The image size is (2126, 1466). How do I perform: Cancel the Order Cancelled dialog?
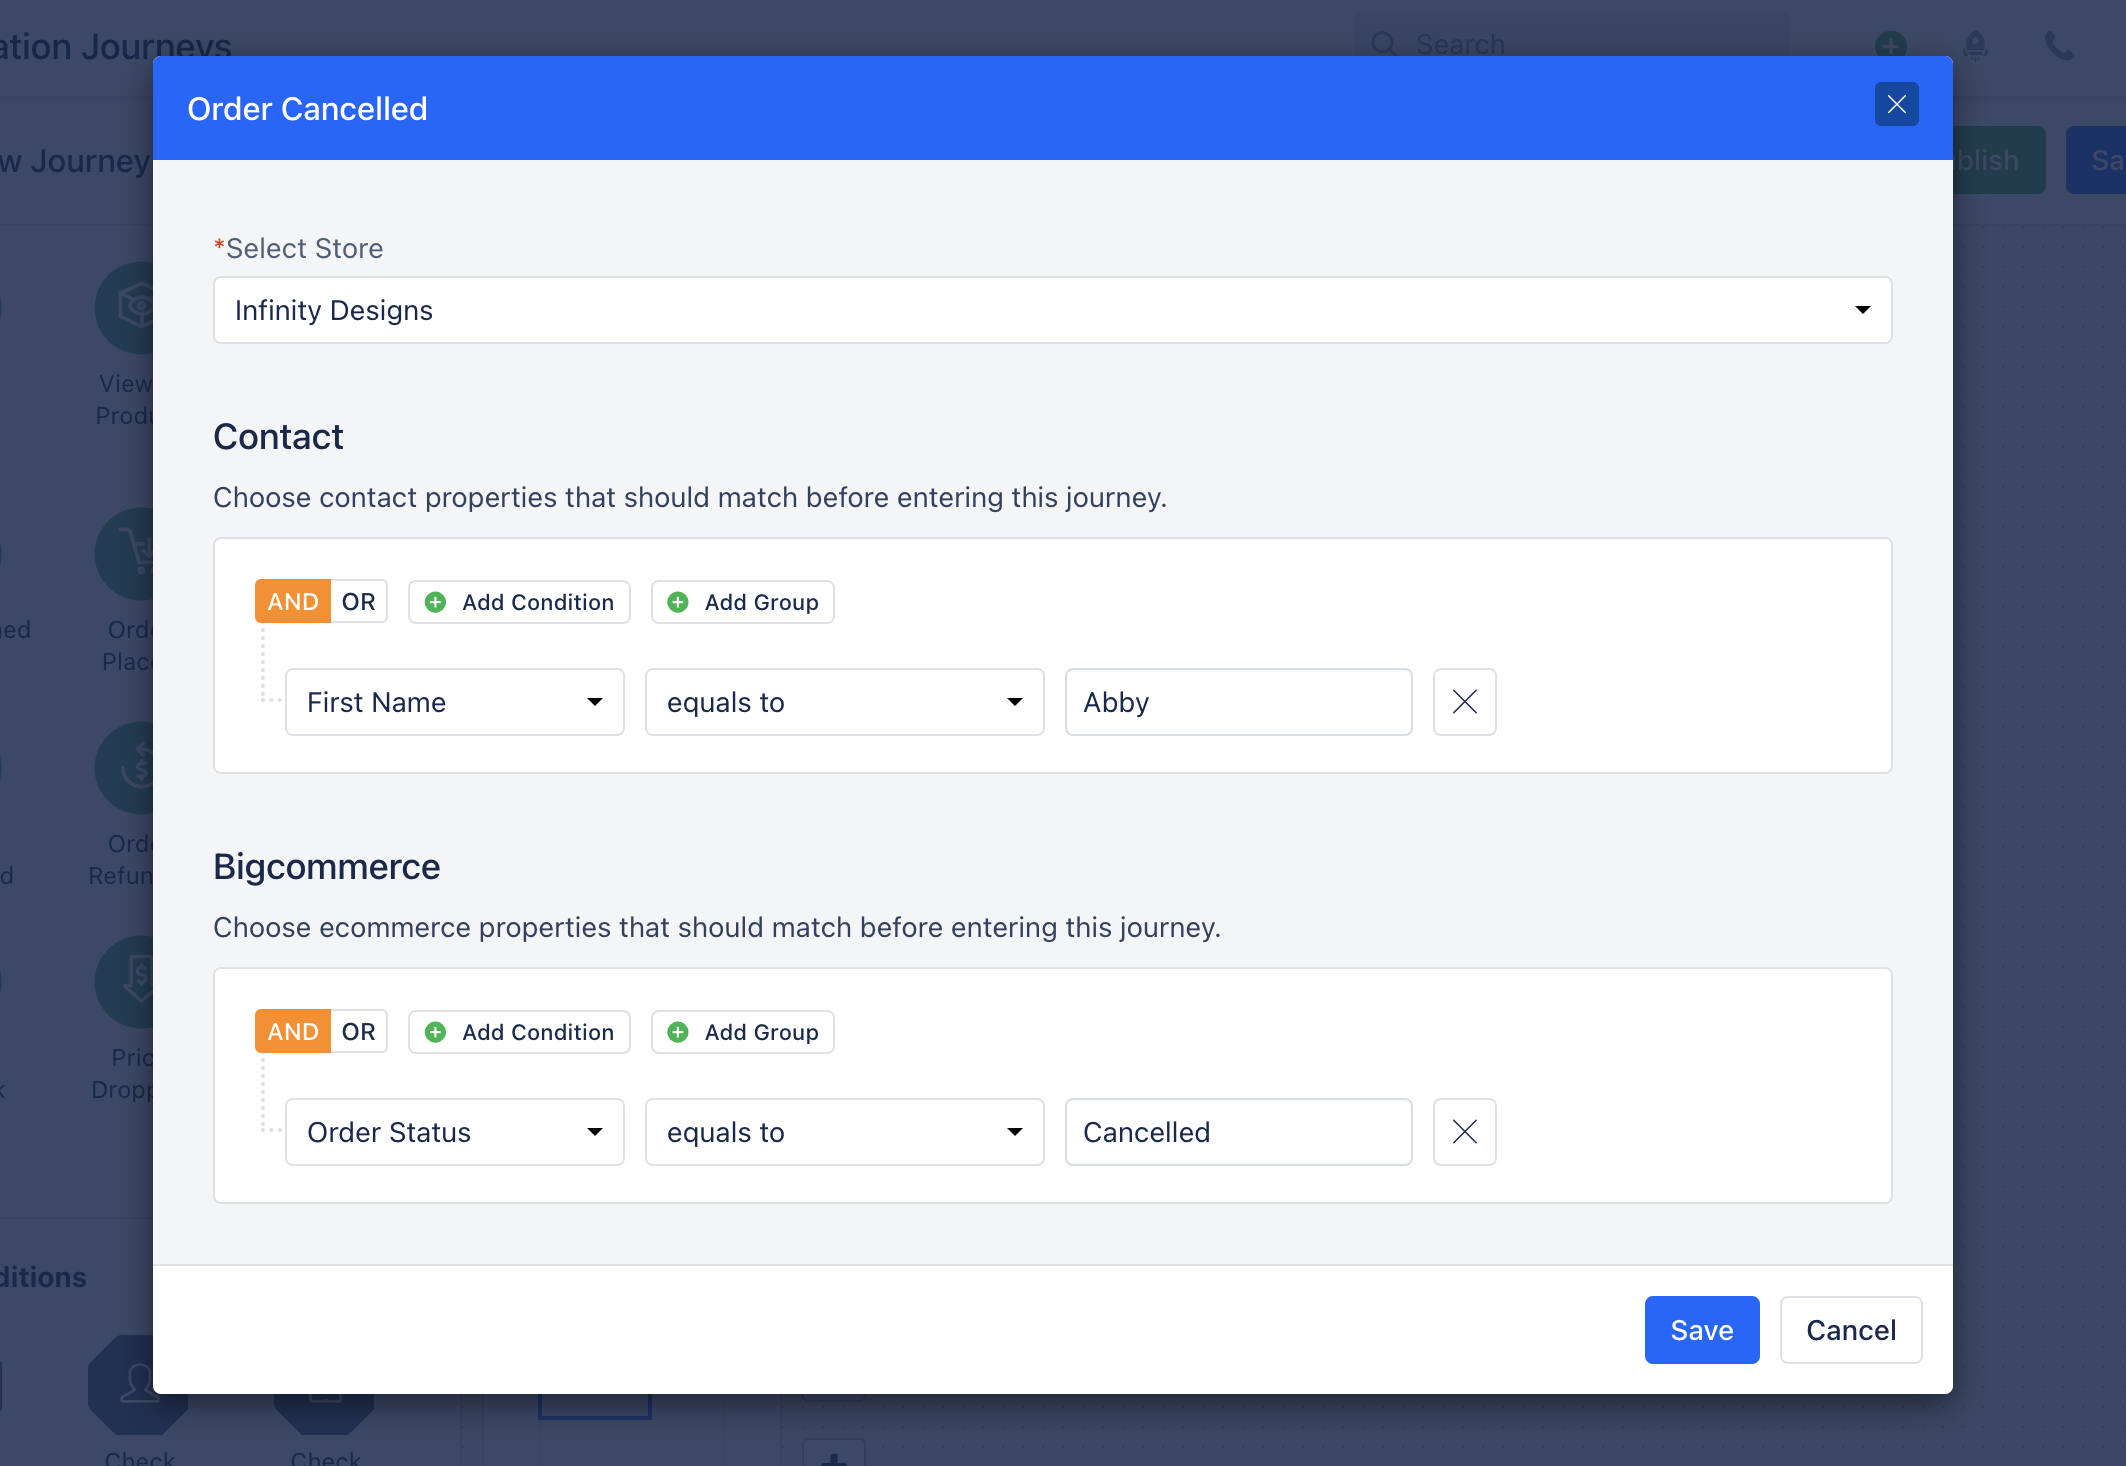click(x=1850, y=1330)
